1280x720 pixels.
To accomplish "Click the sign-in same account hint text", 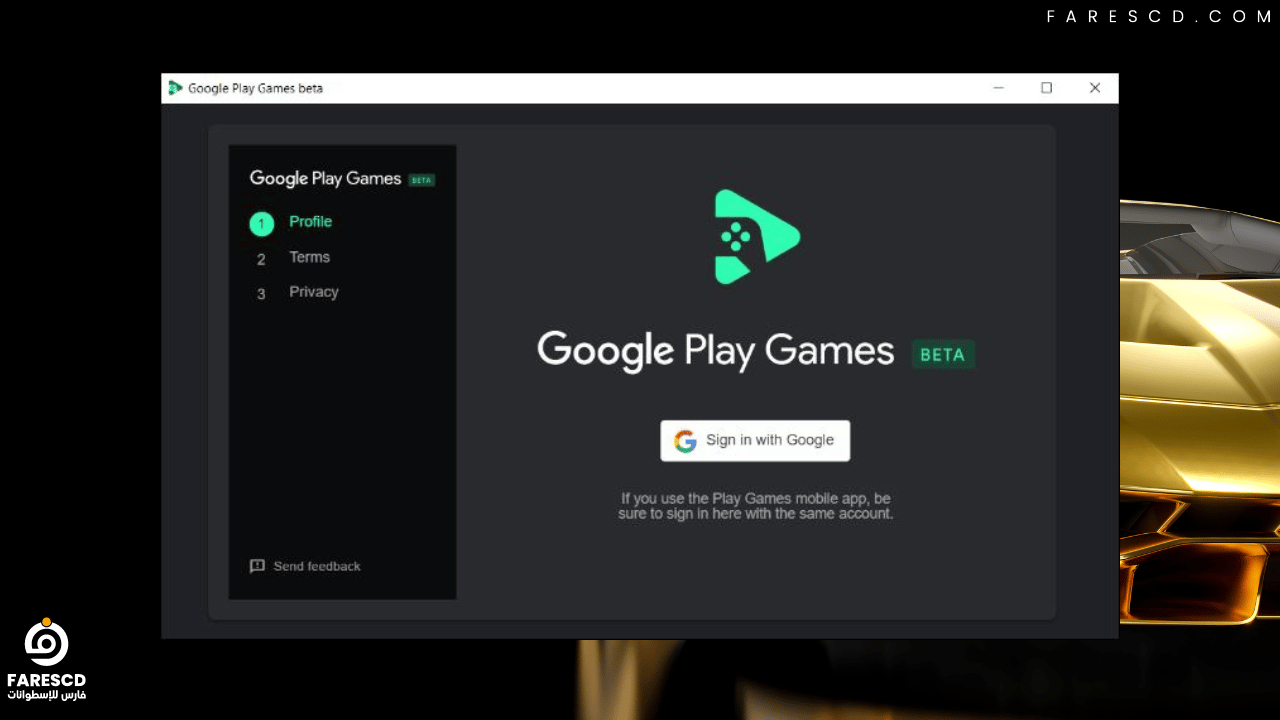I will tap(755, 506).
